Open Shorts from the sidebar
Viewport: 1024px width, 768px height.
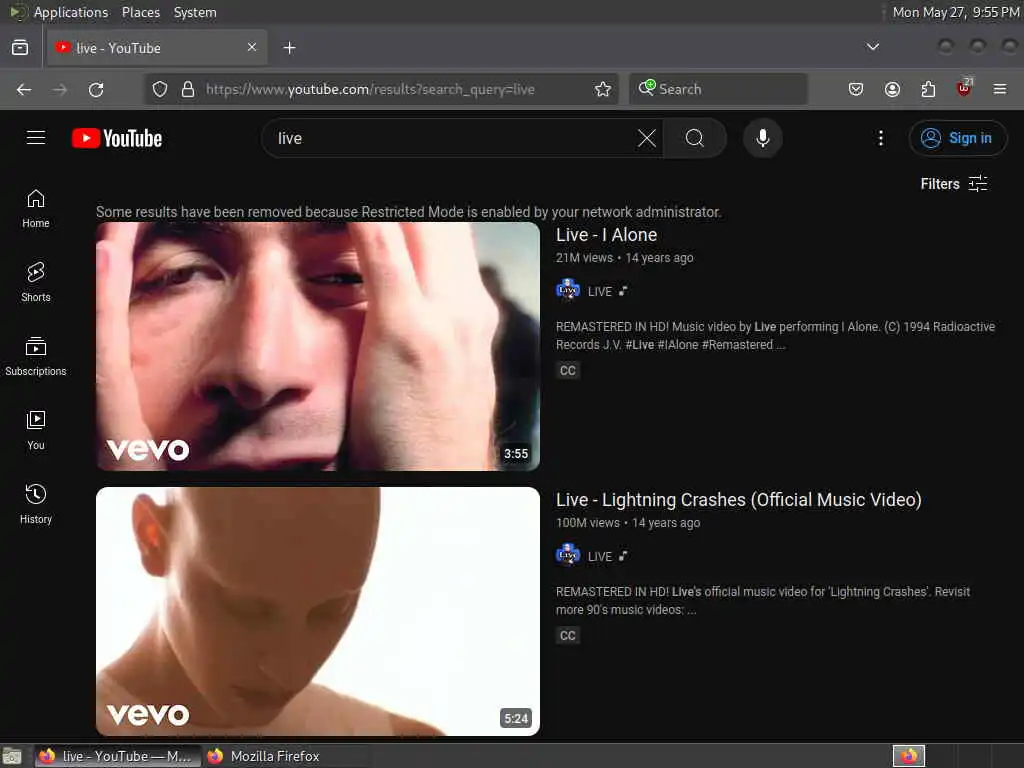click(x=36, y=282)
